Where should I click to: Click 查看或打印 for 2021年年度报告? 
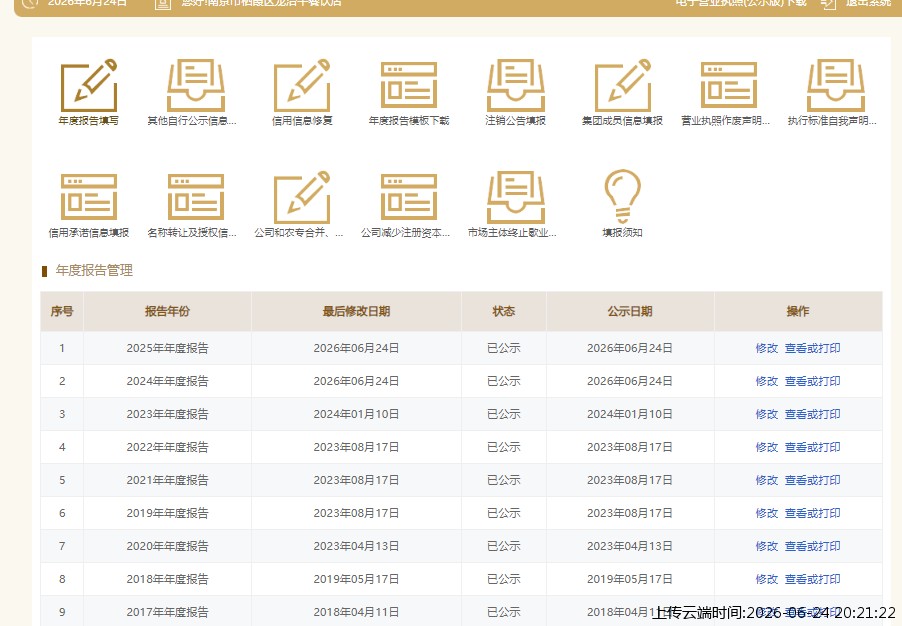812,480
